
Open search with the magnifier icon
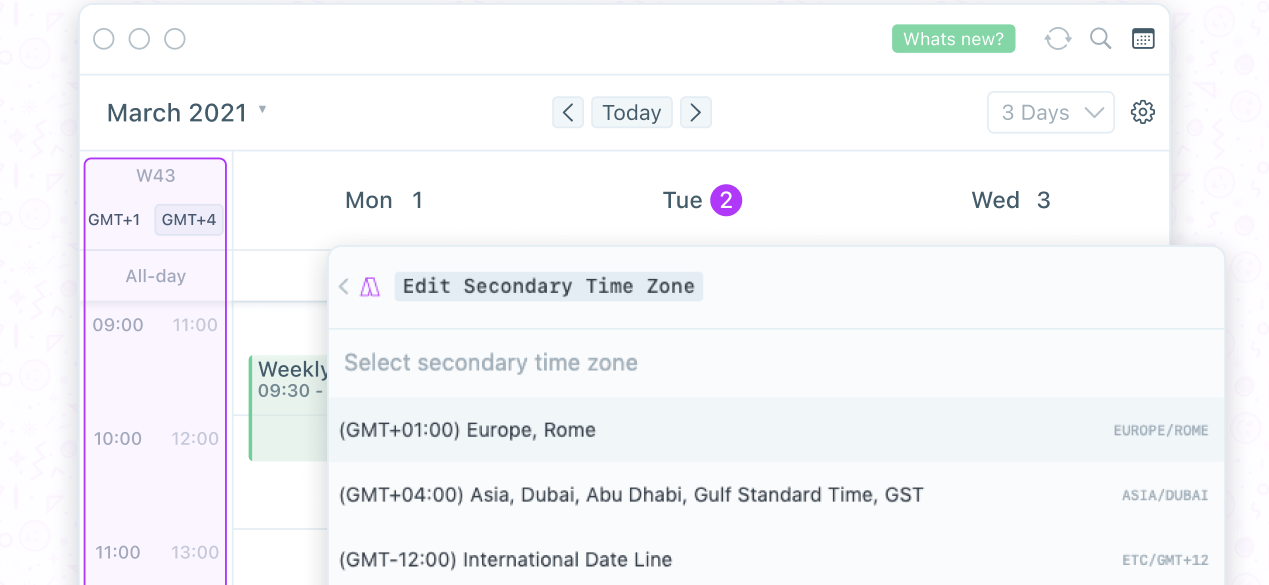pos(1100,39)
